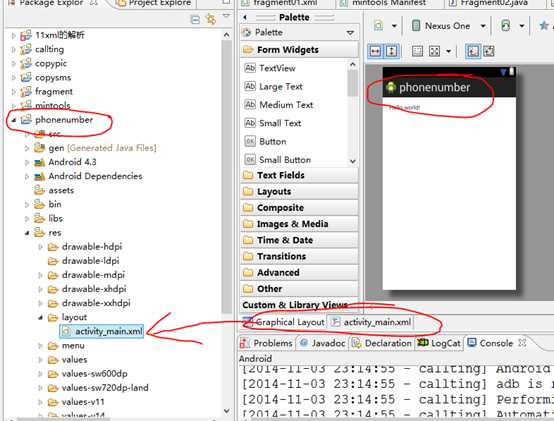
Task: Select the Console view tab
Action: pyautogui.click(x=491, y=343)
